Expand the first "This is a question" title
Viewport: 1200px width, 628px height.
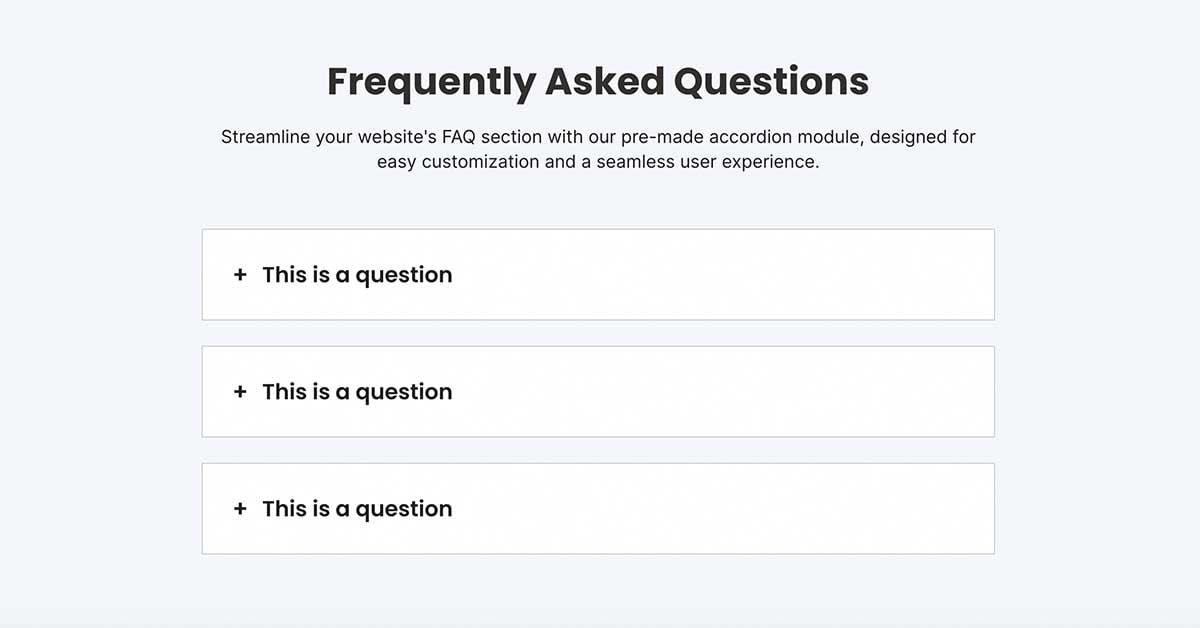(x=357, y=275)
